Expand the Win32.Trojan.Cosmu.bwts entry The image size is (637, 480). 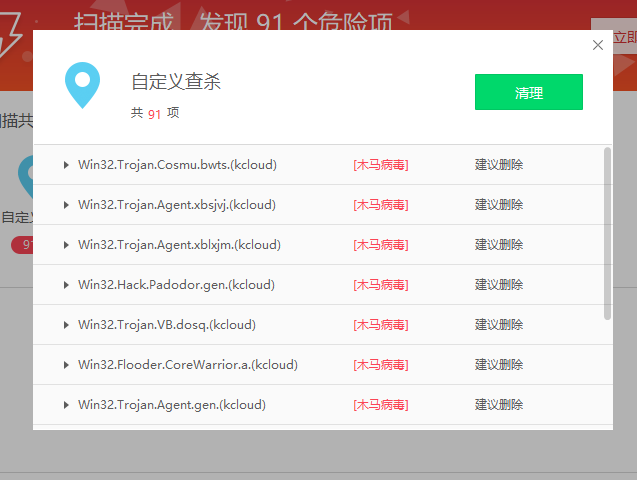66,165
